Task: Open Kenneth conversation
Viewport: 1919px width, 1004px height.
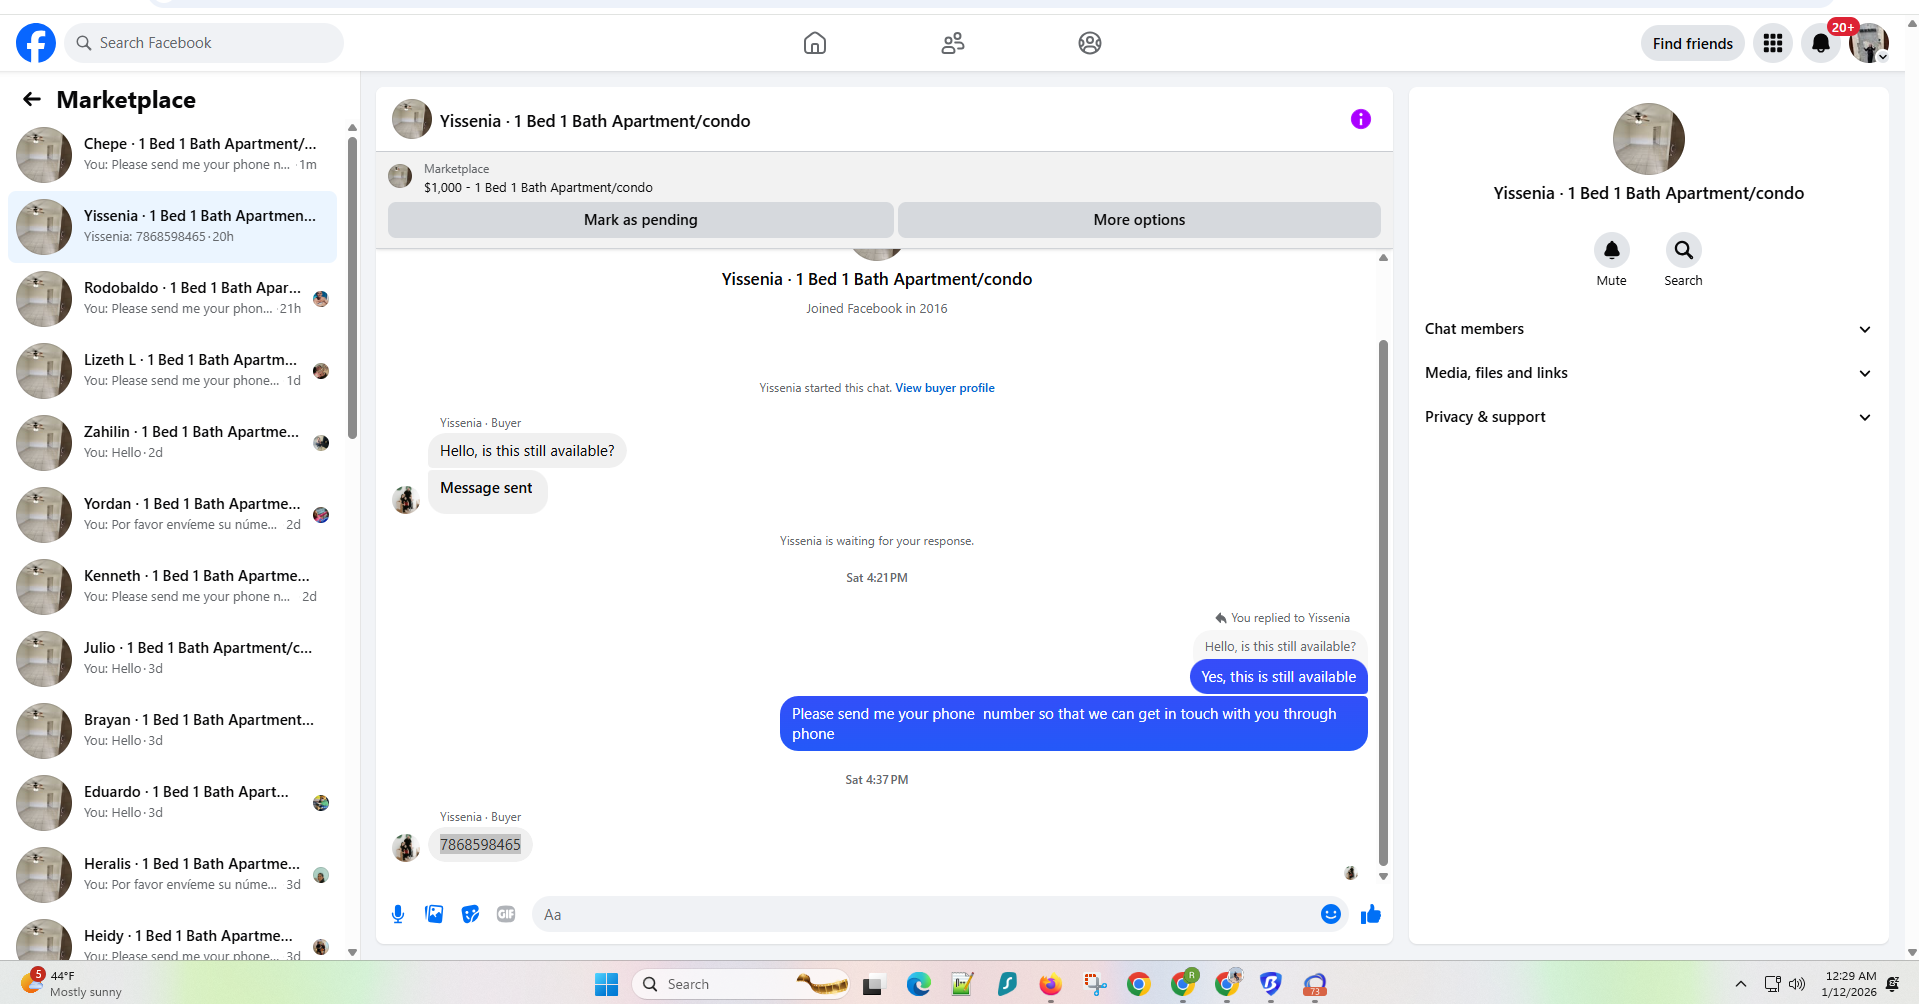Action: click(172, 587)
